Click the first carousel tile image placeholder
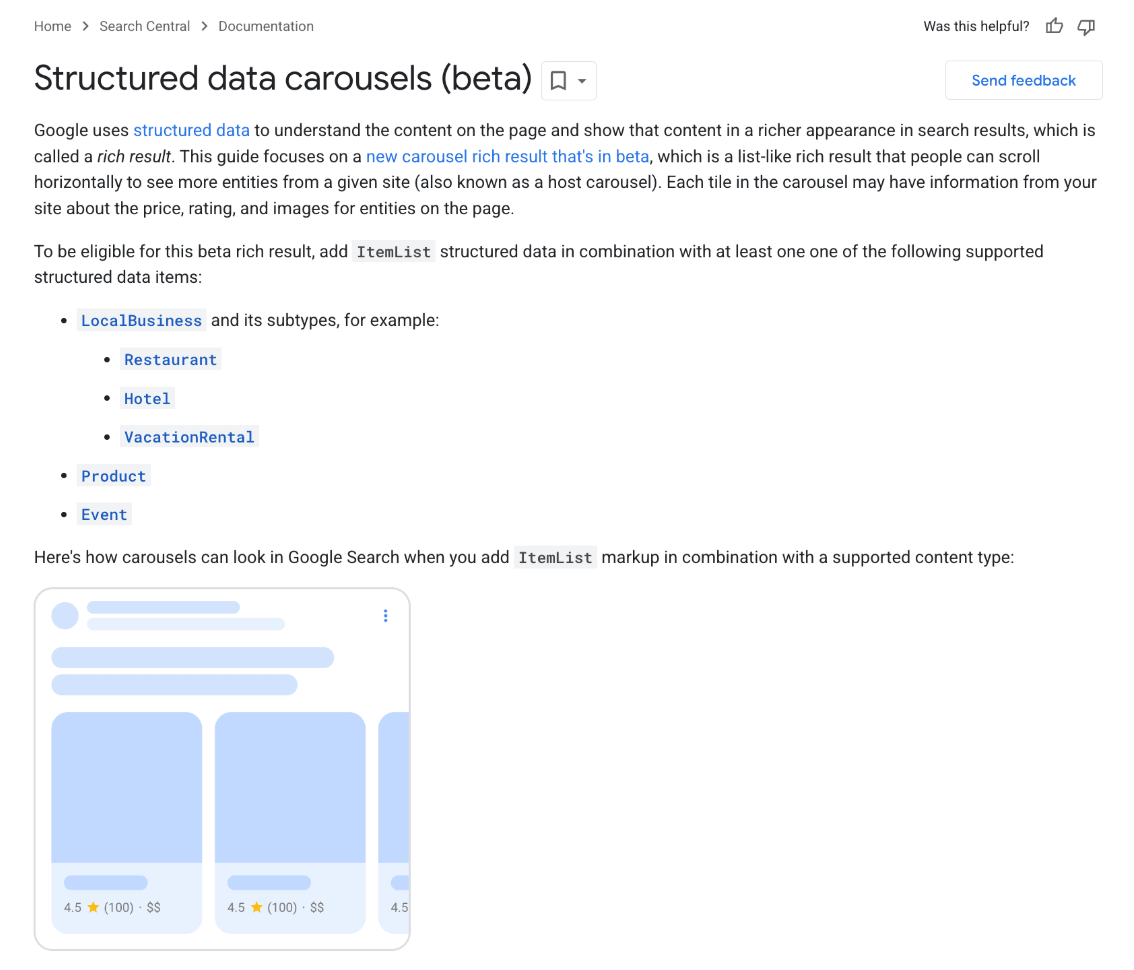This screenshot has height=970, width=1134. [x=126, y=785]
